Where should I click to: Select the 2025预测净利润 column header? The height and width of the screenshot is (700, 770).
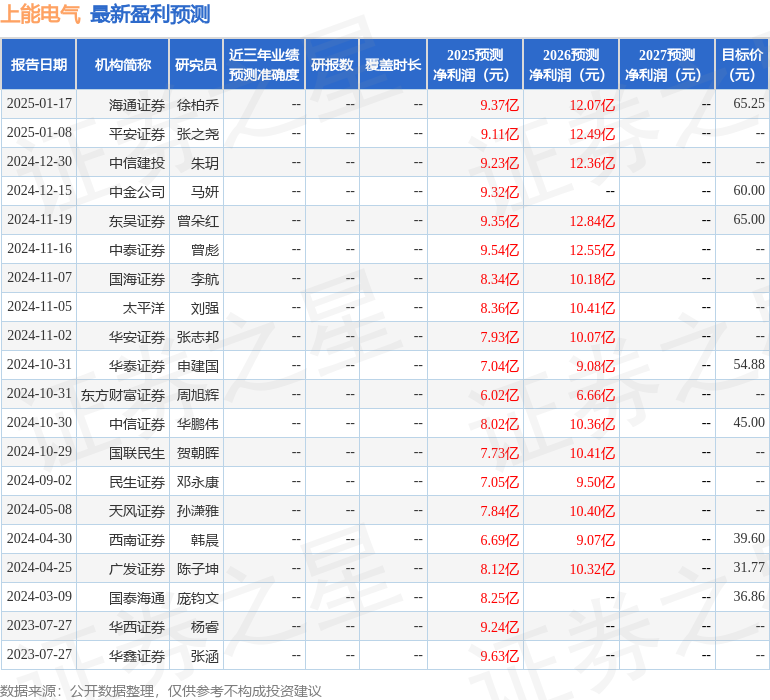point(475,65)
